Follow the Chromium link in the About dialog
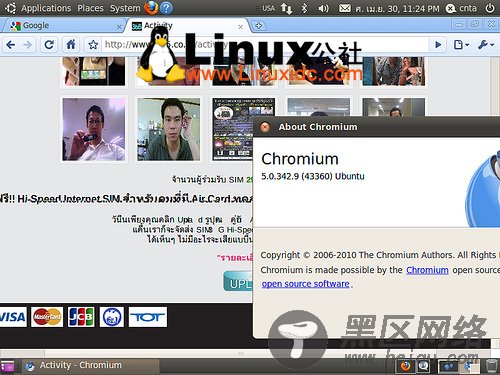500x375 pixels. coord(427,270)
